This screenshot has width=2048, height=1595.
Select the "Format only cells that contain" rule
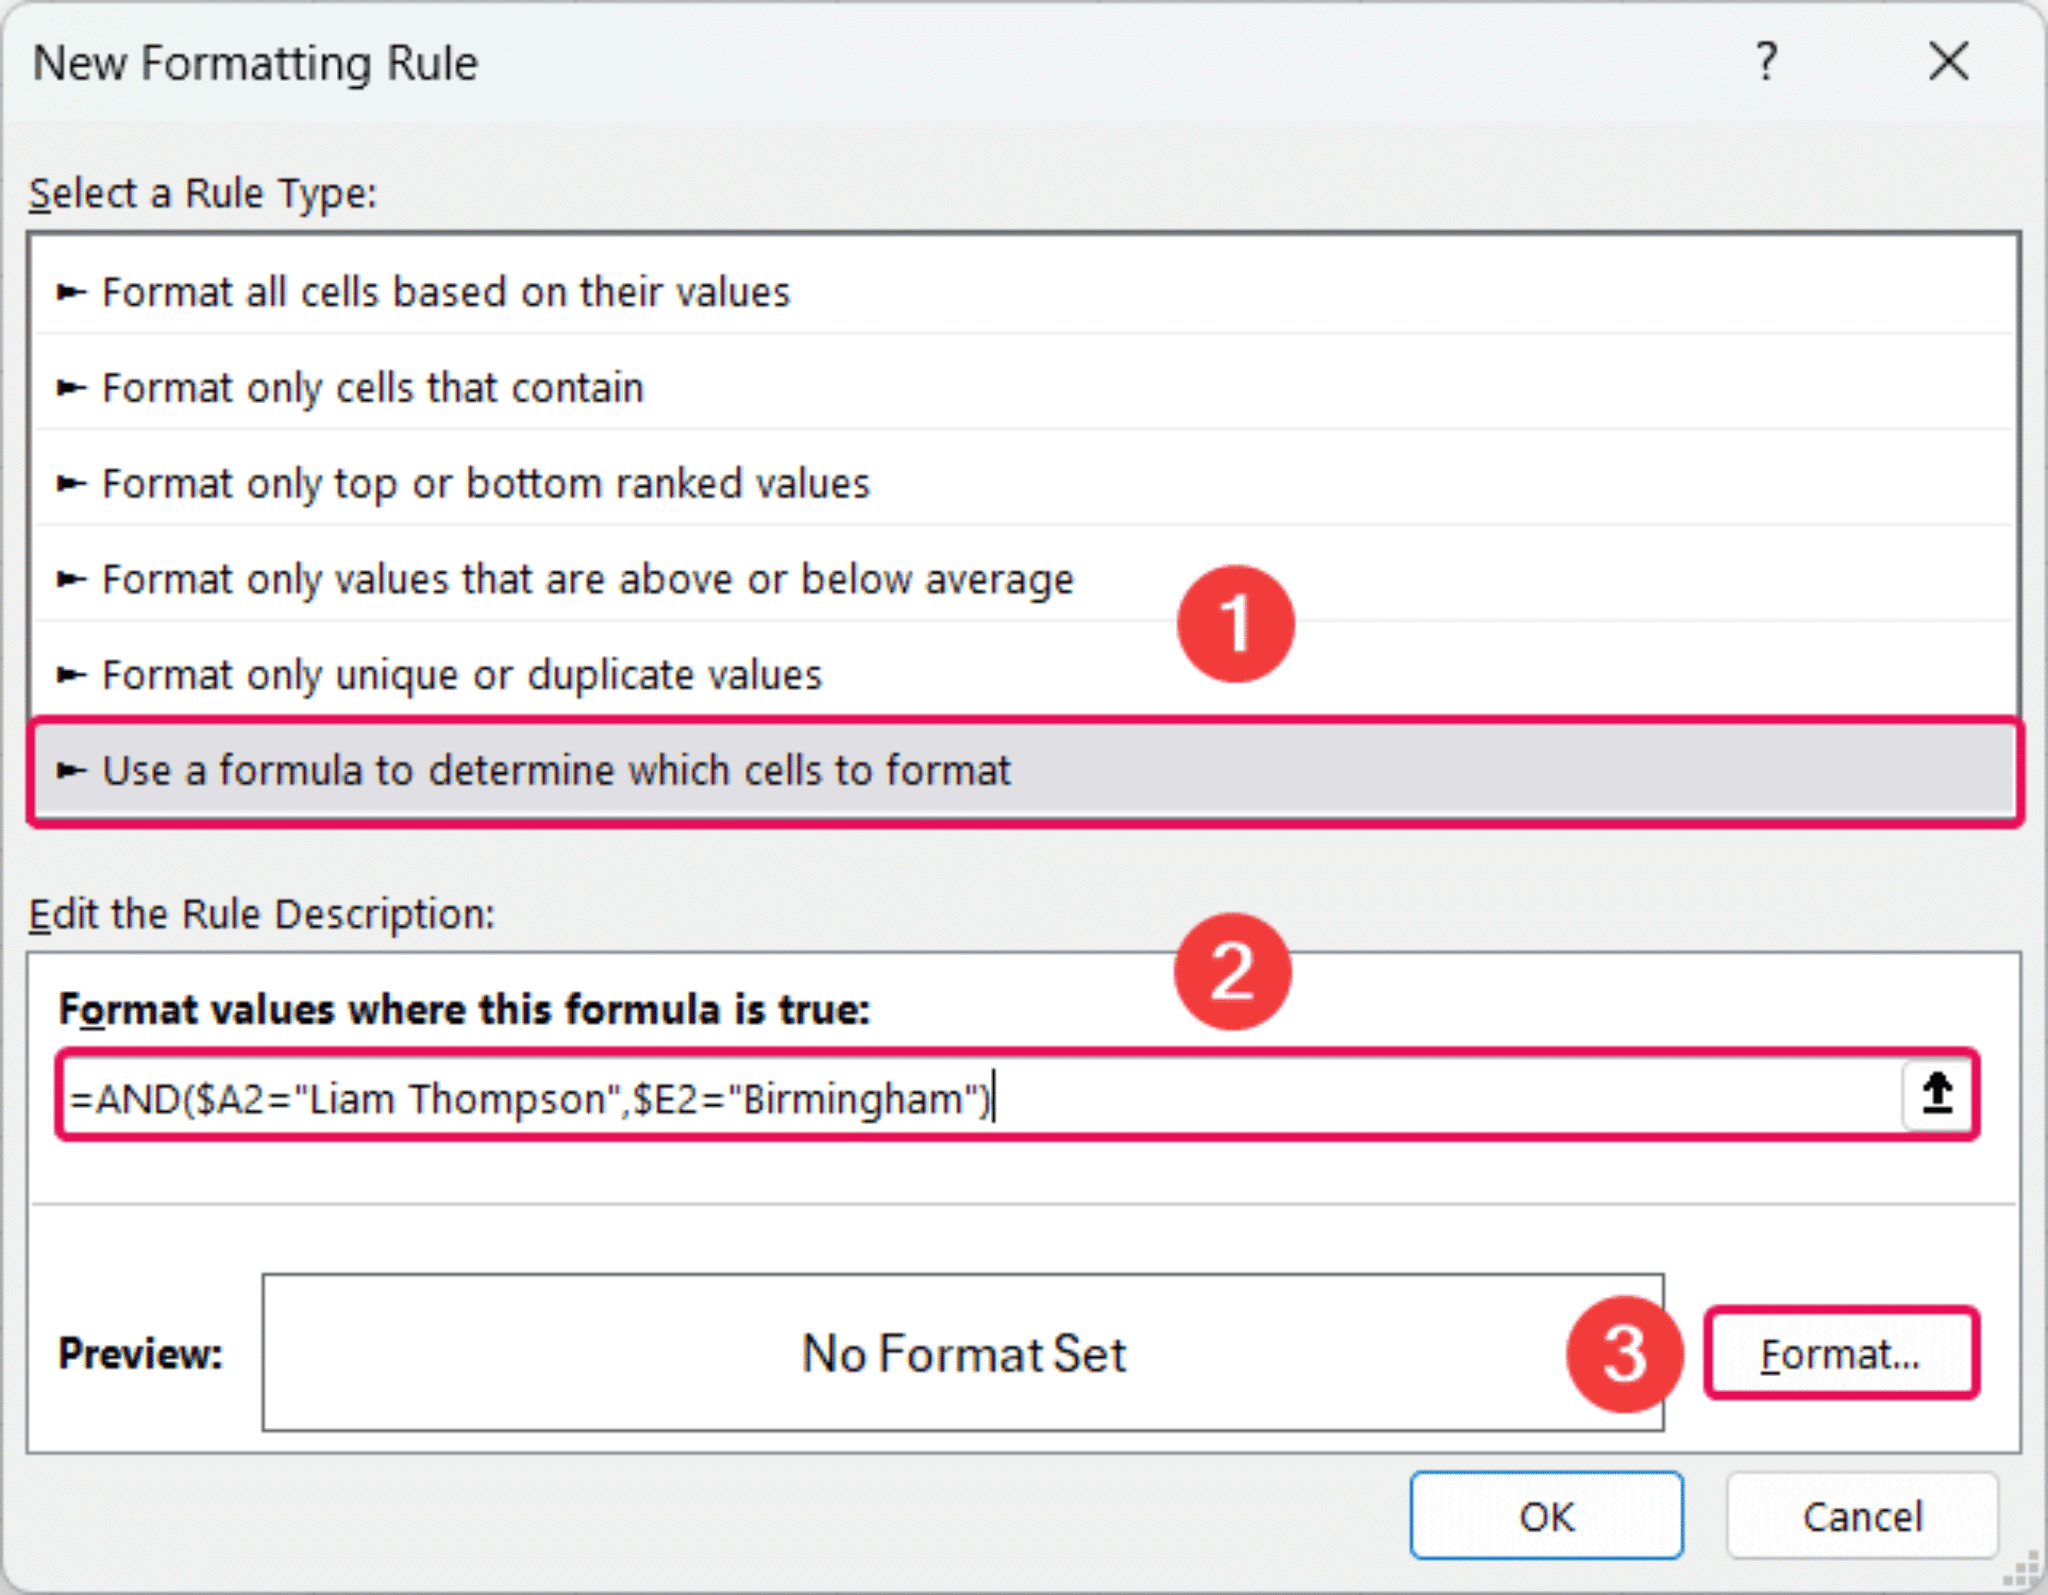coord(374,387)
